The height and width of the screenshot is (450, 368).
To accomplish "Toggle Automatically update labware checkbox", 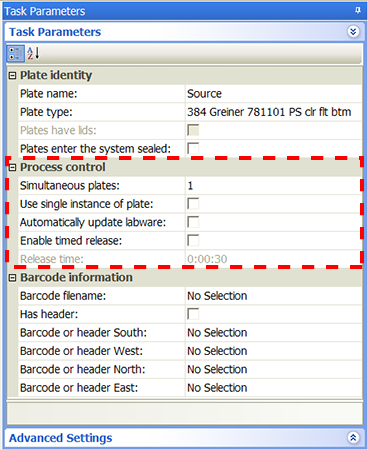I will coord(193,222).
